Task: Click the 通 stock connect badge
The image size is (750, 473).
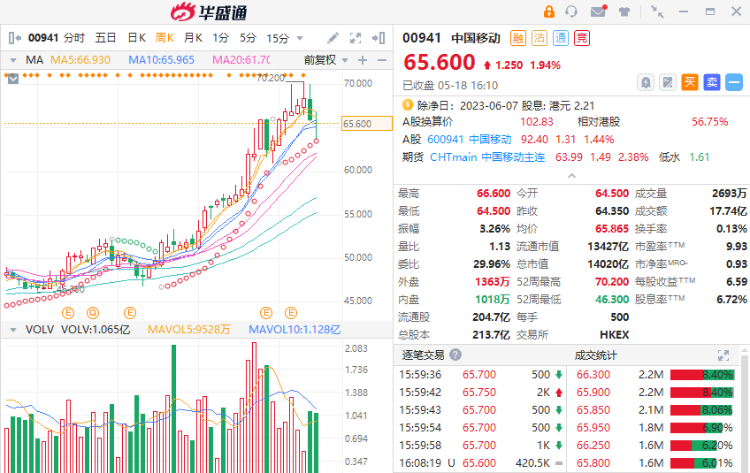Action: point(561,38)
